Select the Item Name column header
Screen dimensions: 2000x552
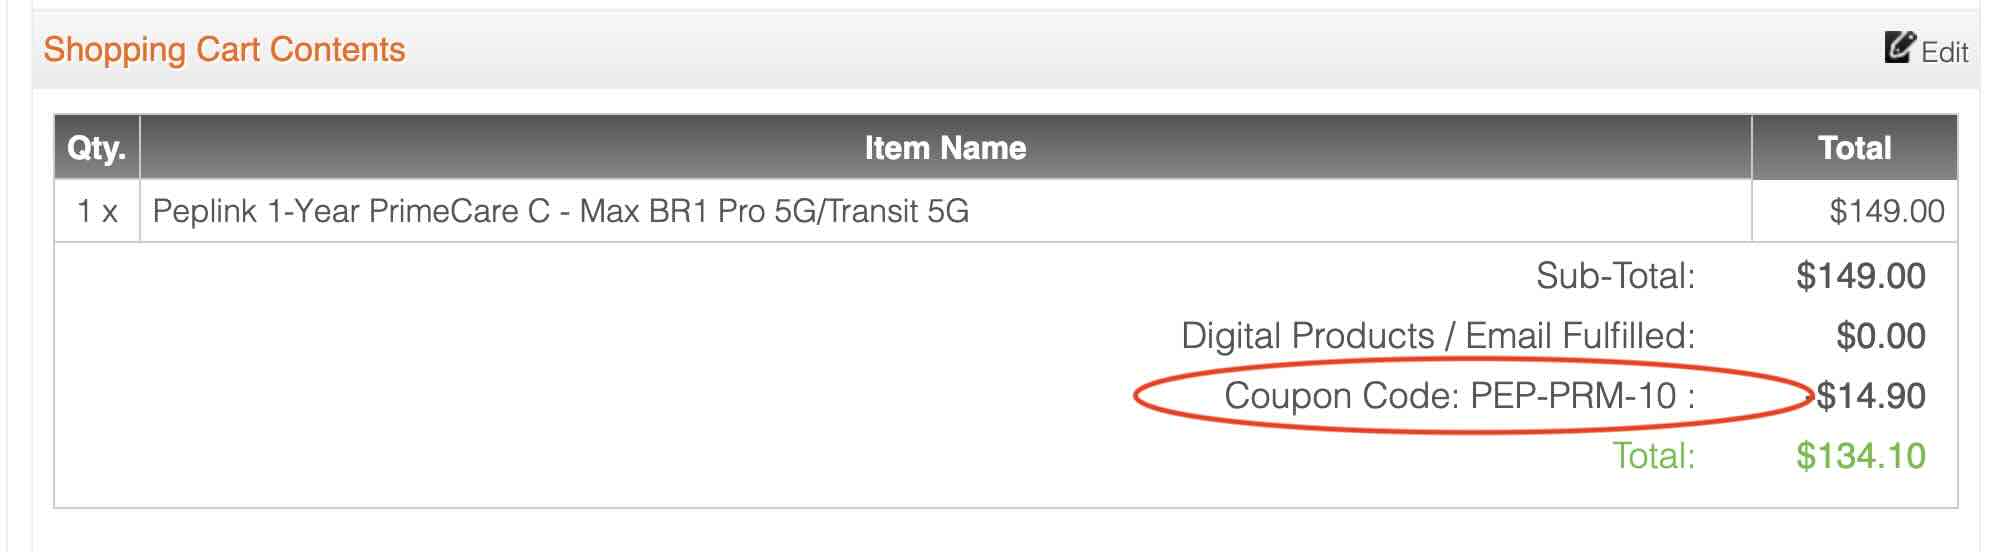tap(945, 148)
